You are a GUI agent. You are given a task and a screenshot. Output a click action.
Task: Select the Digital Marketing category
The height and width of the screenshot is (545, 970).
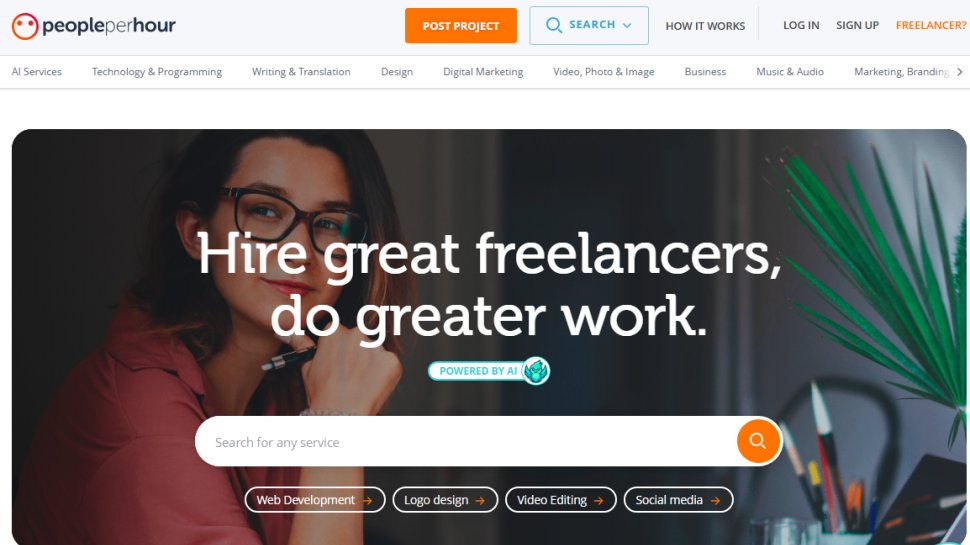pos(483,72)
